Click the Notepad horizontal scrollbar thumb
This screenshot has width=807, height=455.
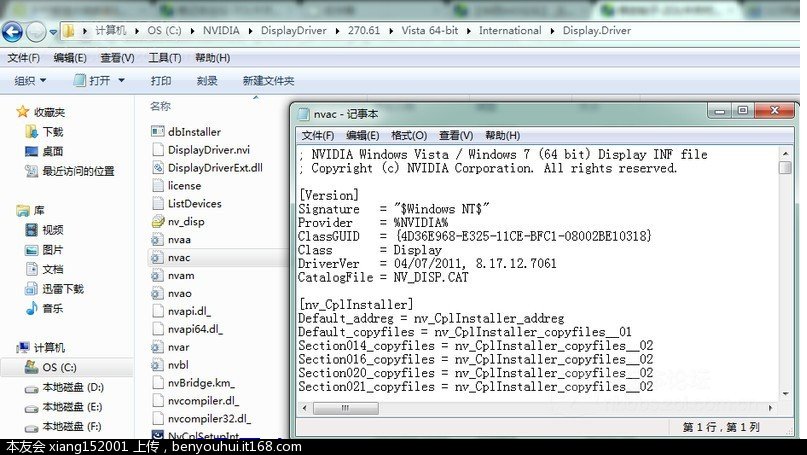[345, 408]
